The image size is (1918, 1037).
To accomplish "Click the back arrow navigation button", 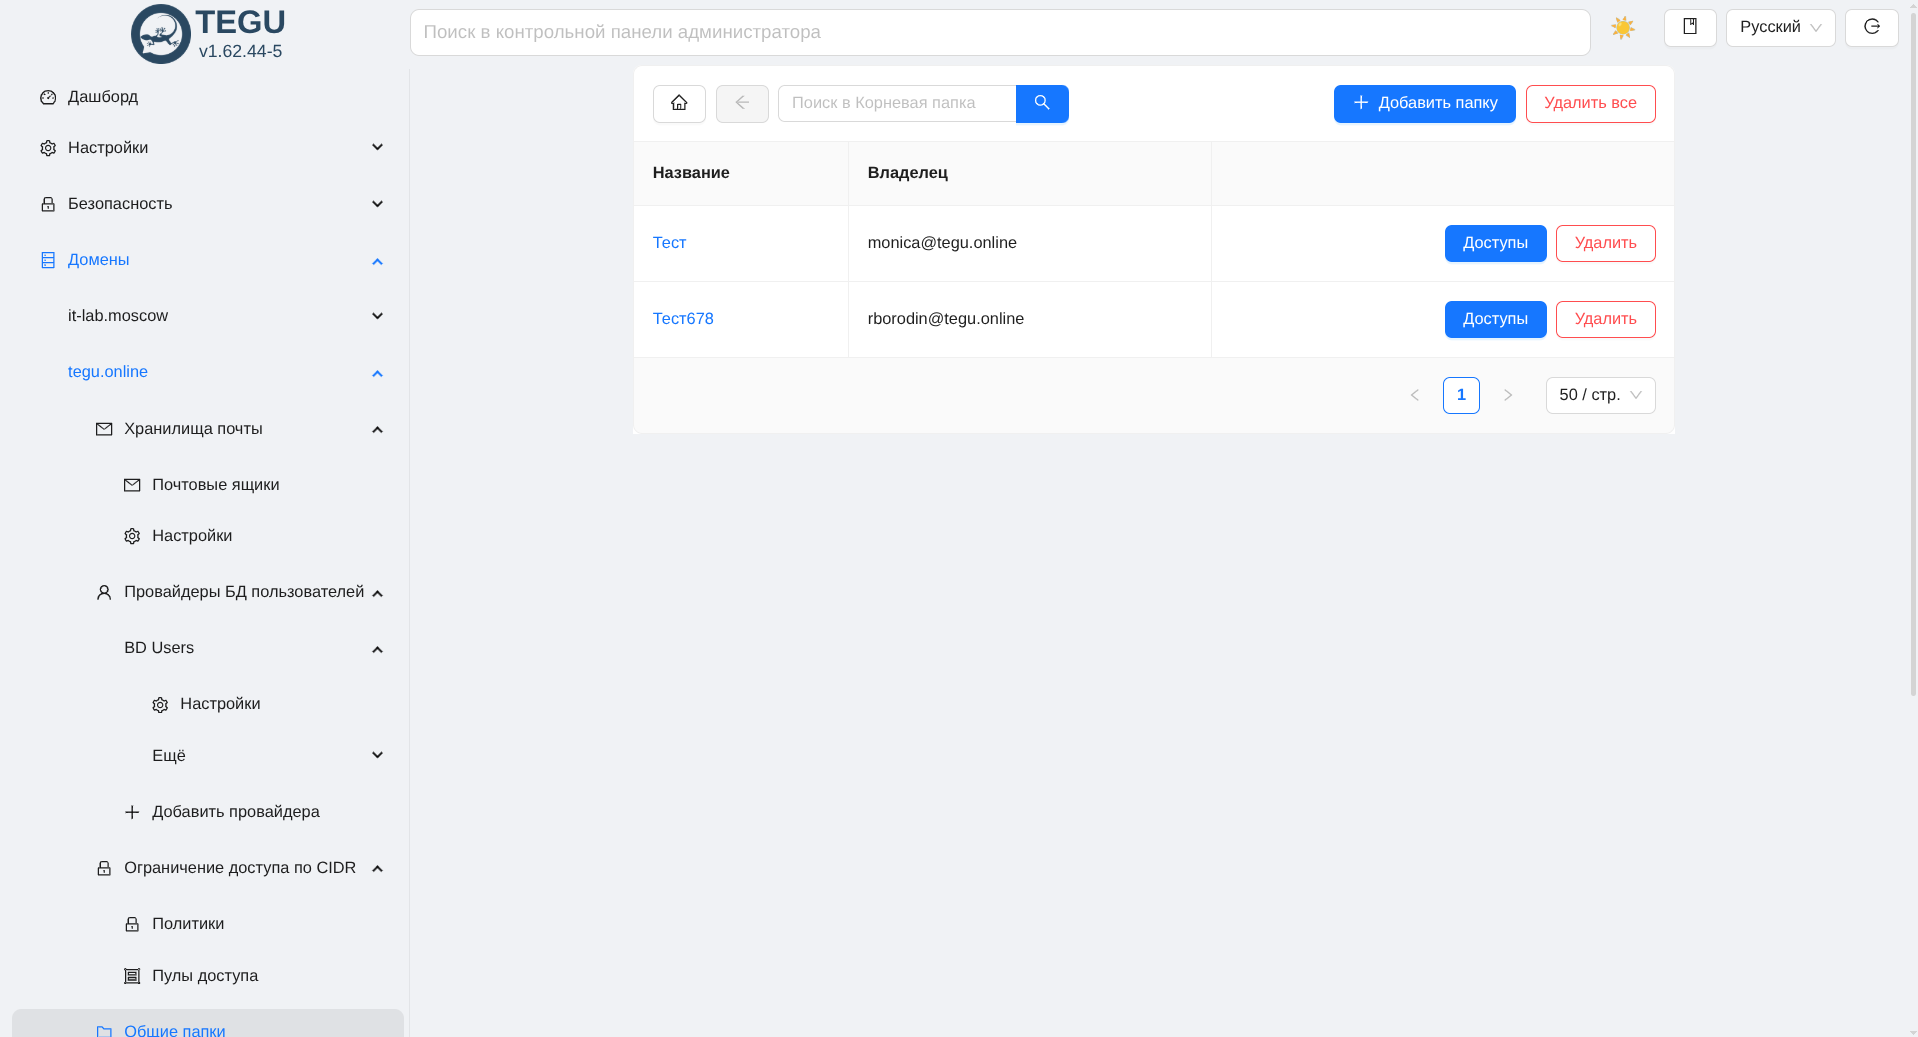I will tap(742, 104).
